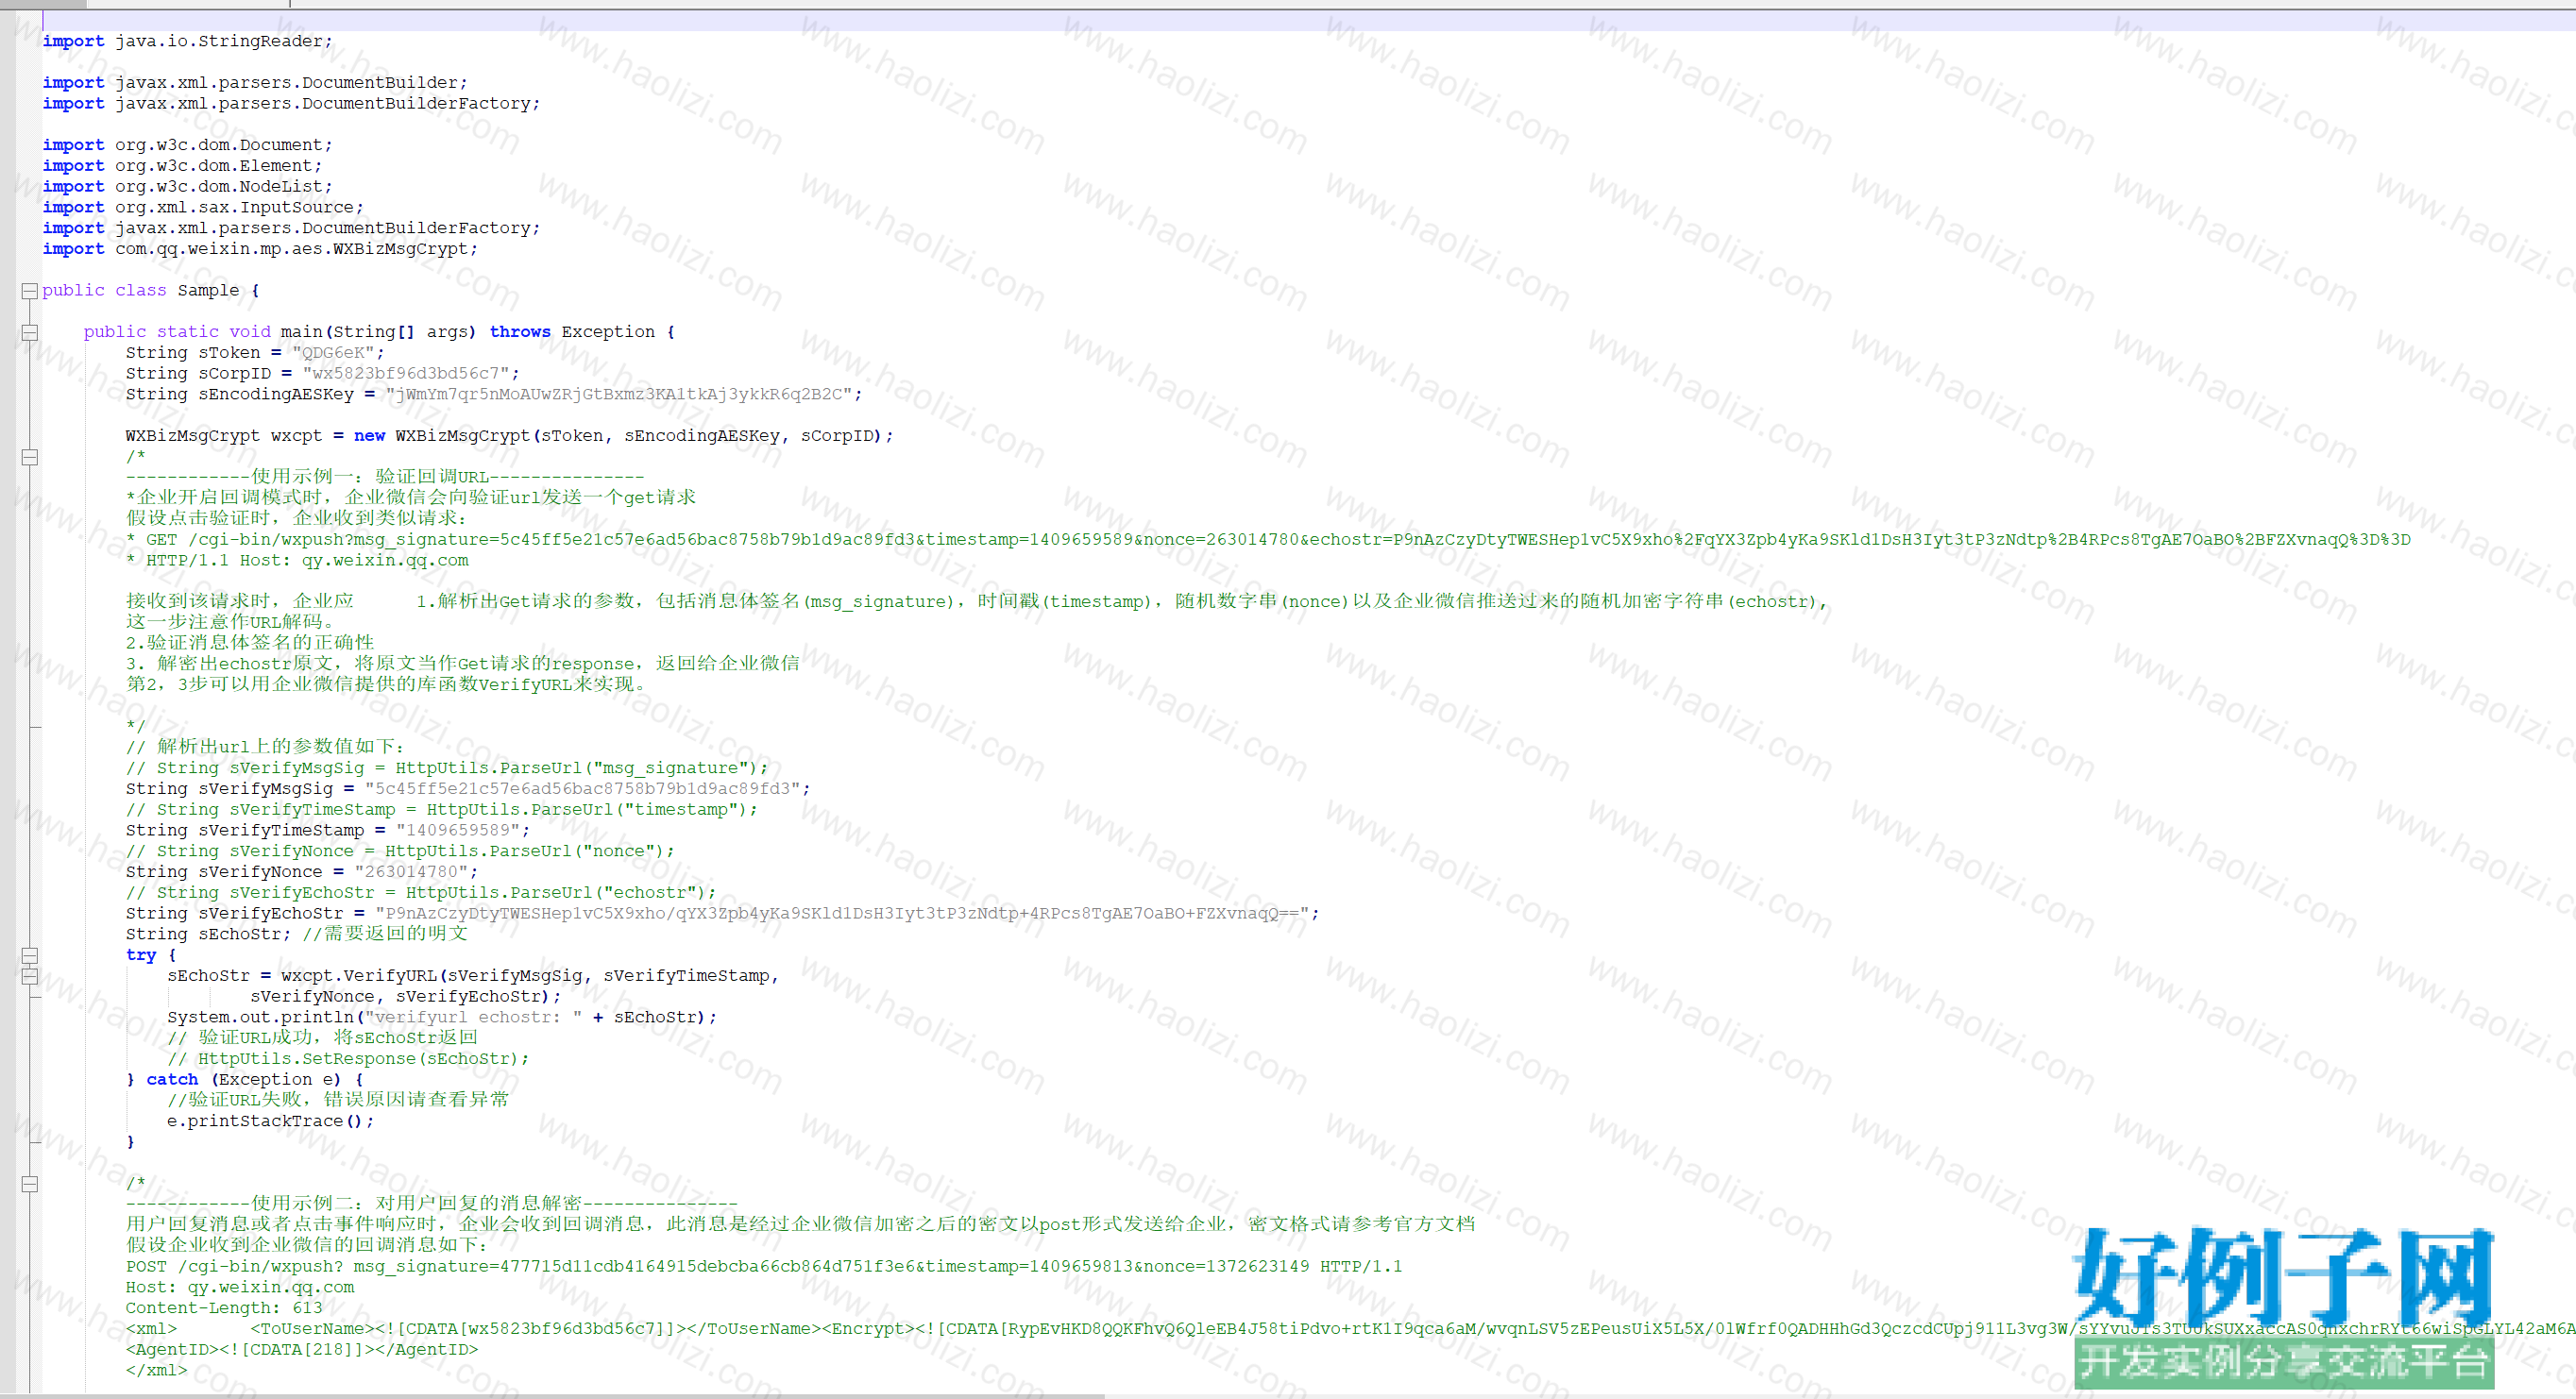
Task: Click 'import org.xml.sax.InputSource;' line
Action: tap(203, 208)
